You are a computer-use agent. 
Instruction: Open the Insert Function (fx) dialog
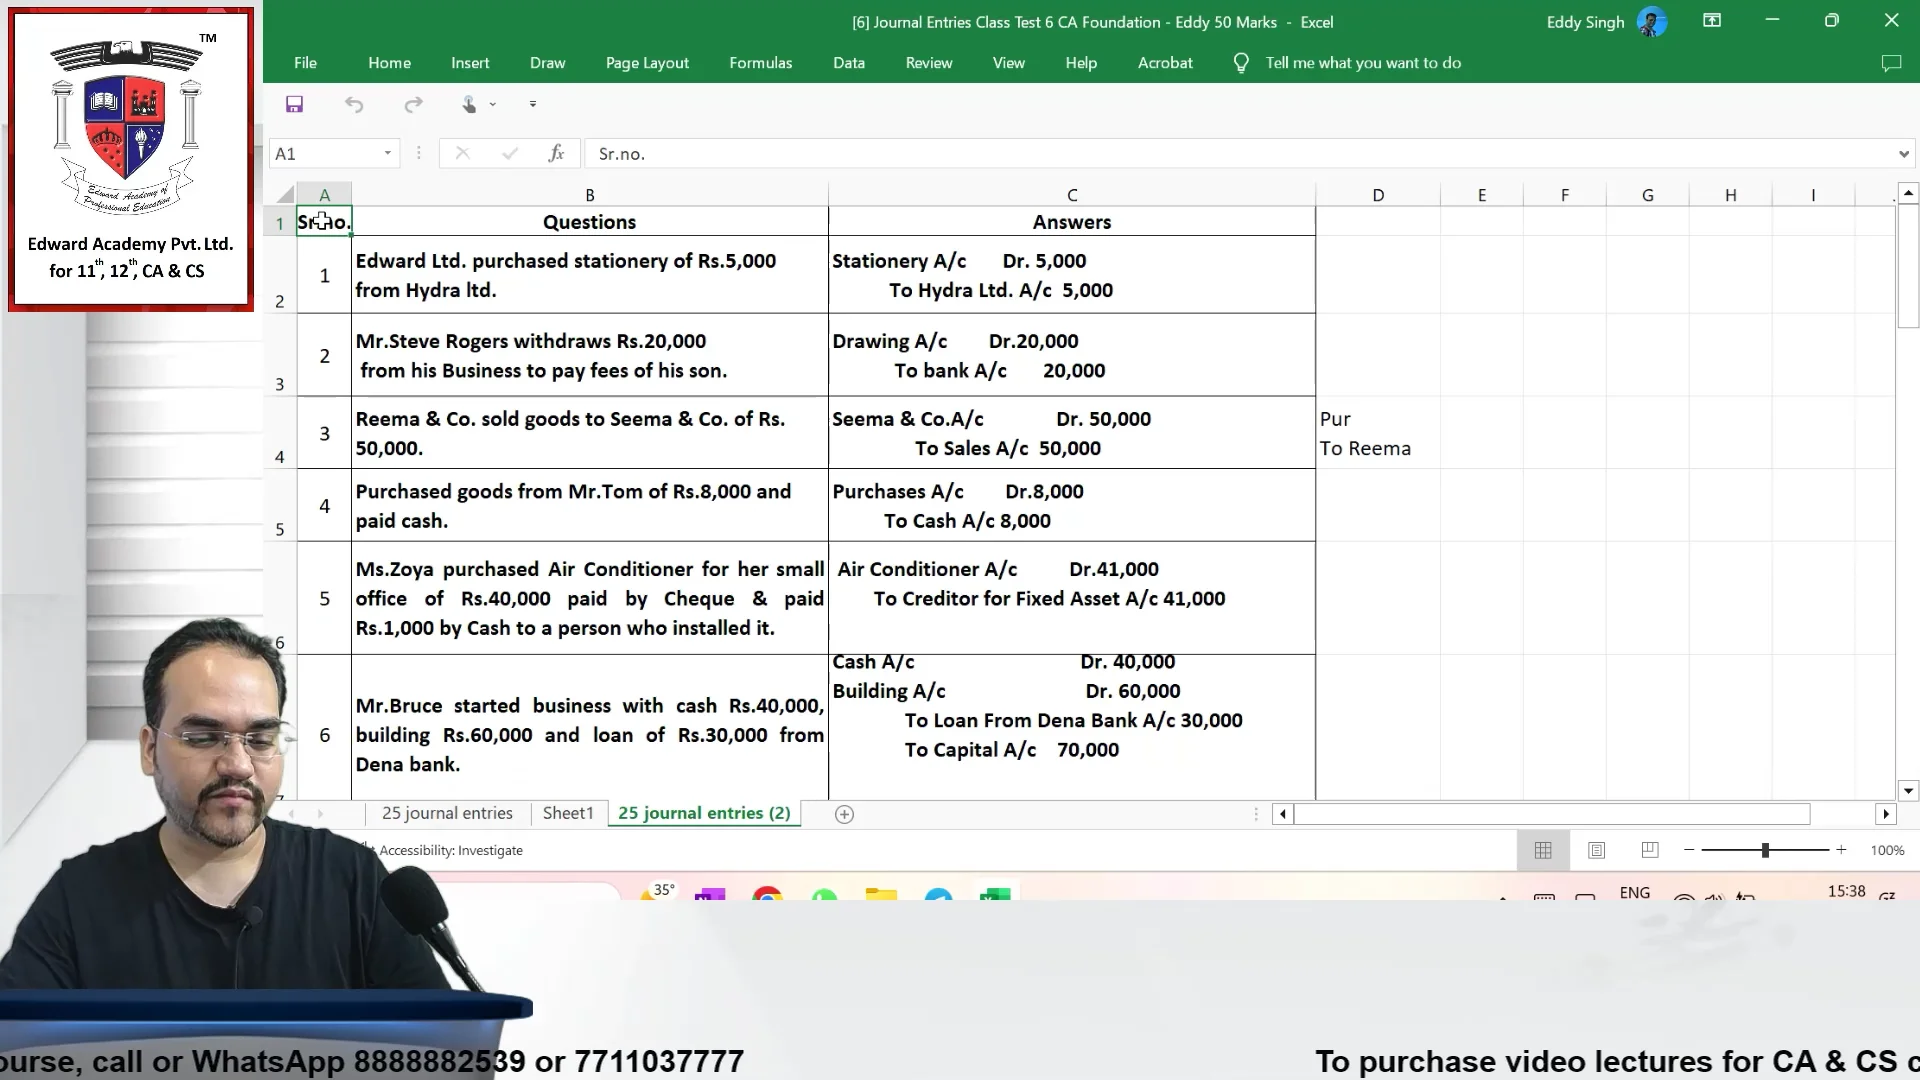click(557, 153)
